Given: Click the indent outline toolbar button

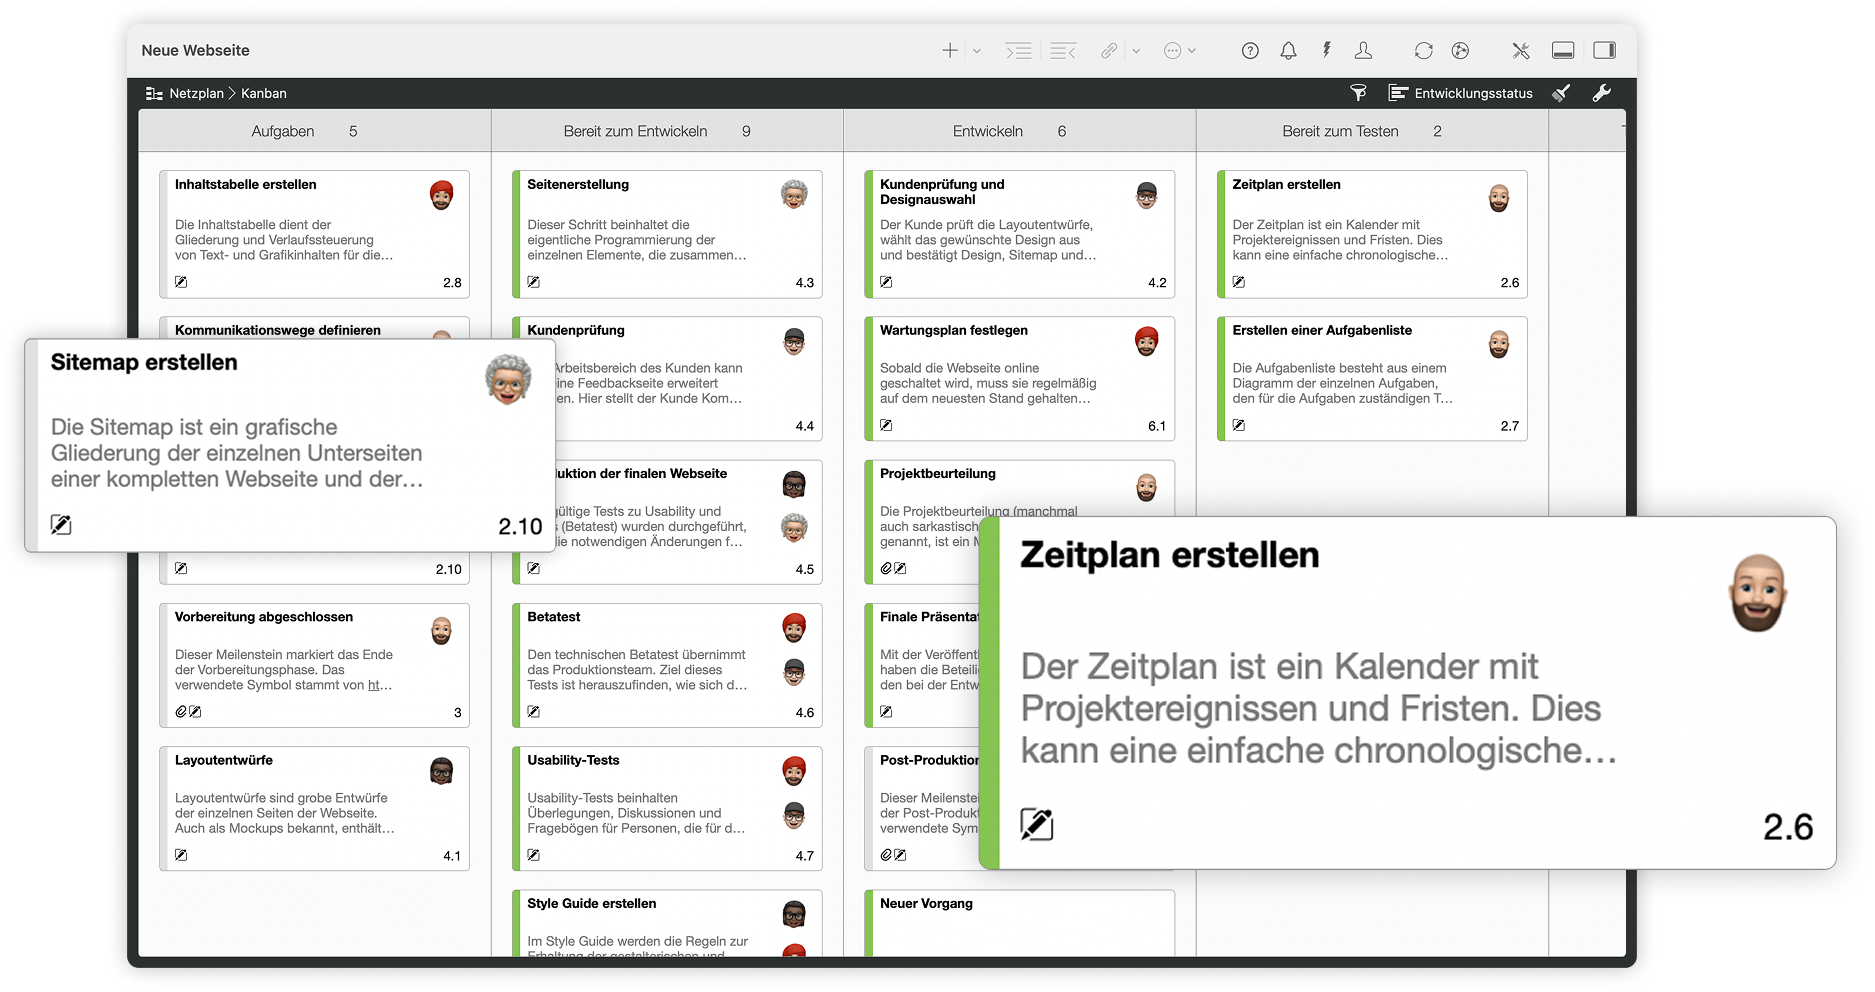Looking at the screenshot, I should (x=1018, y=50).
